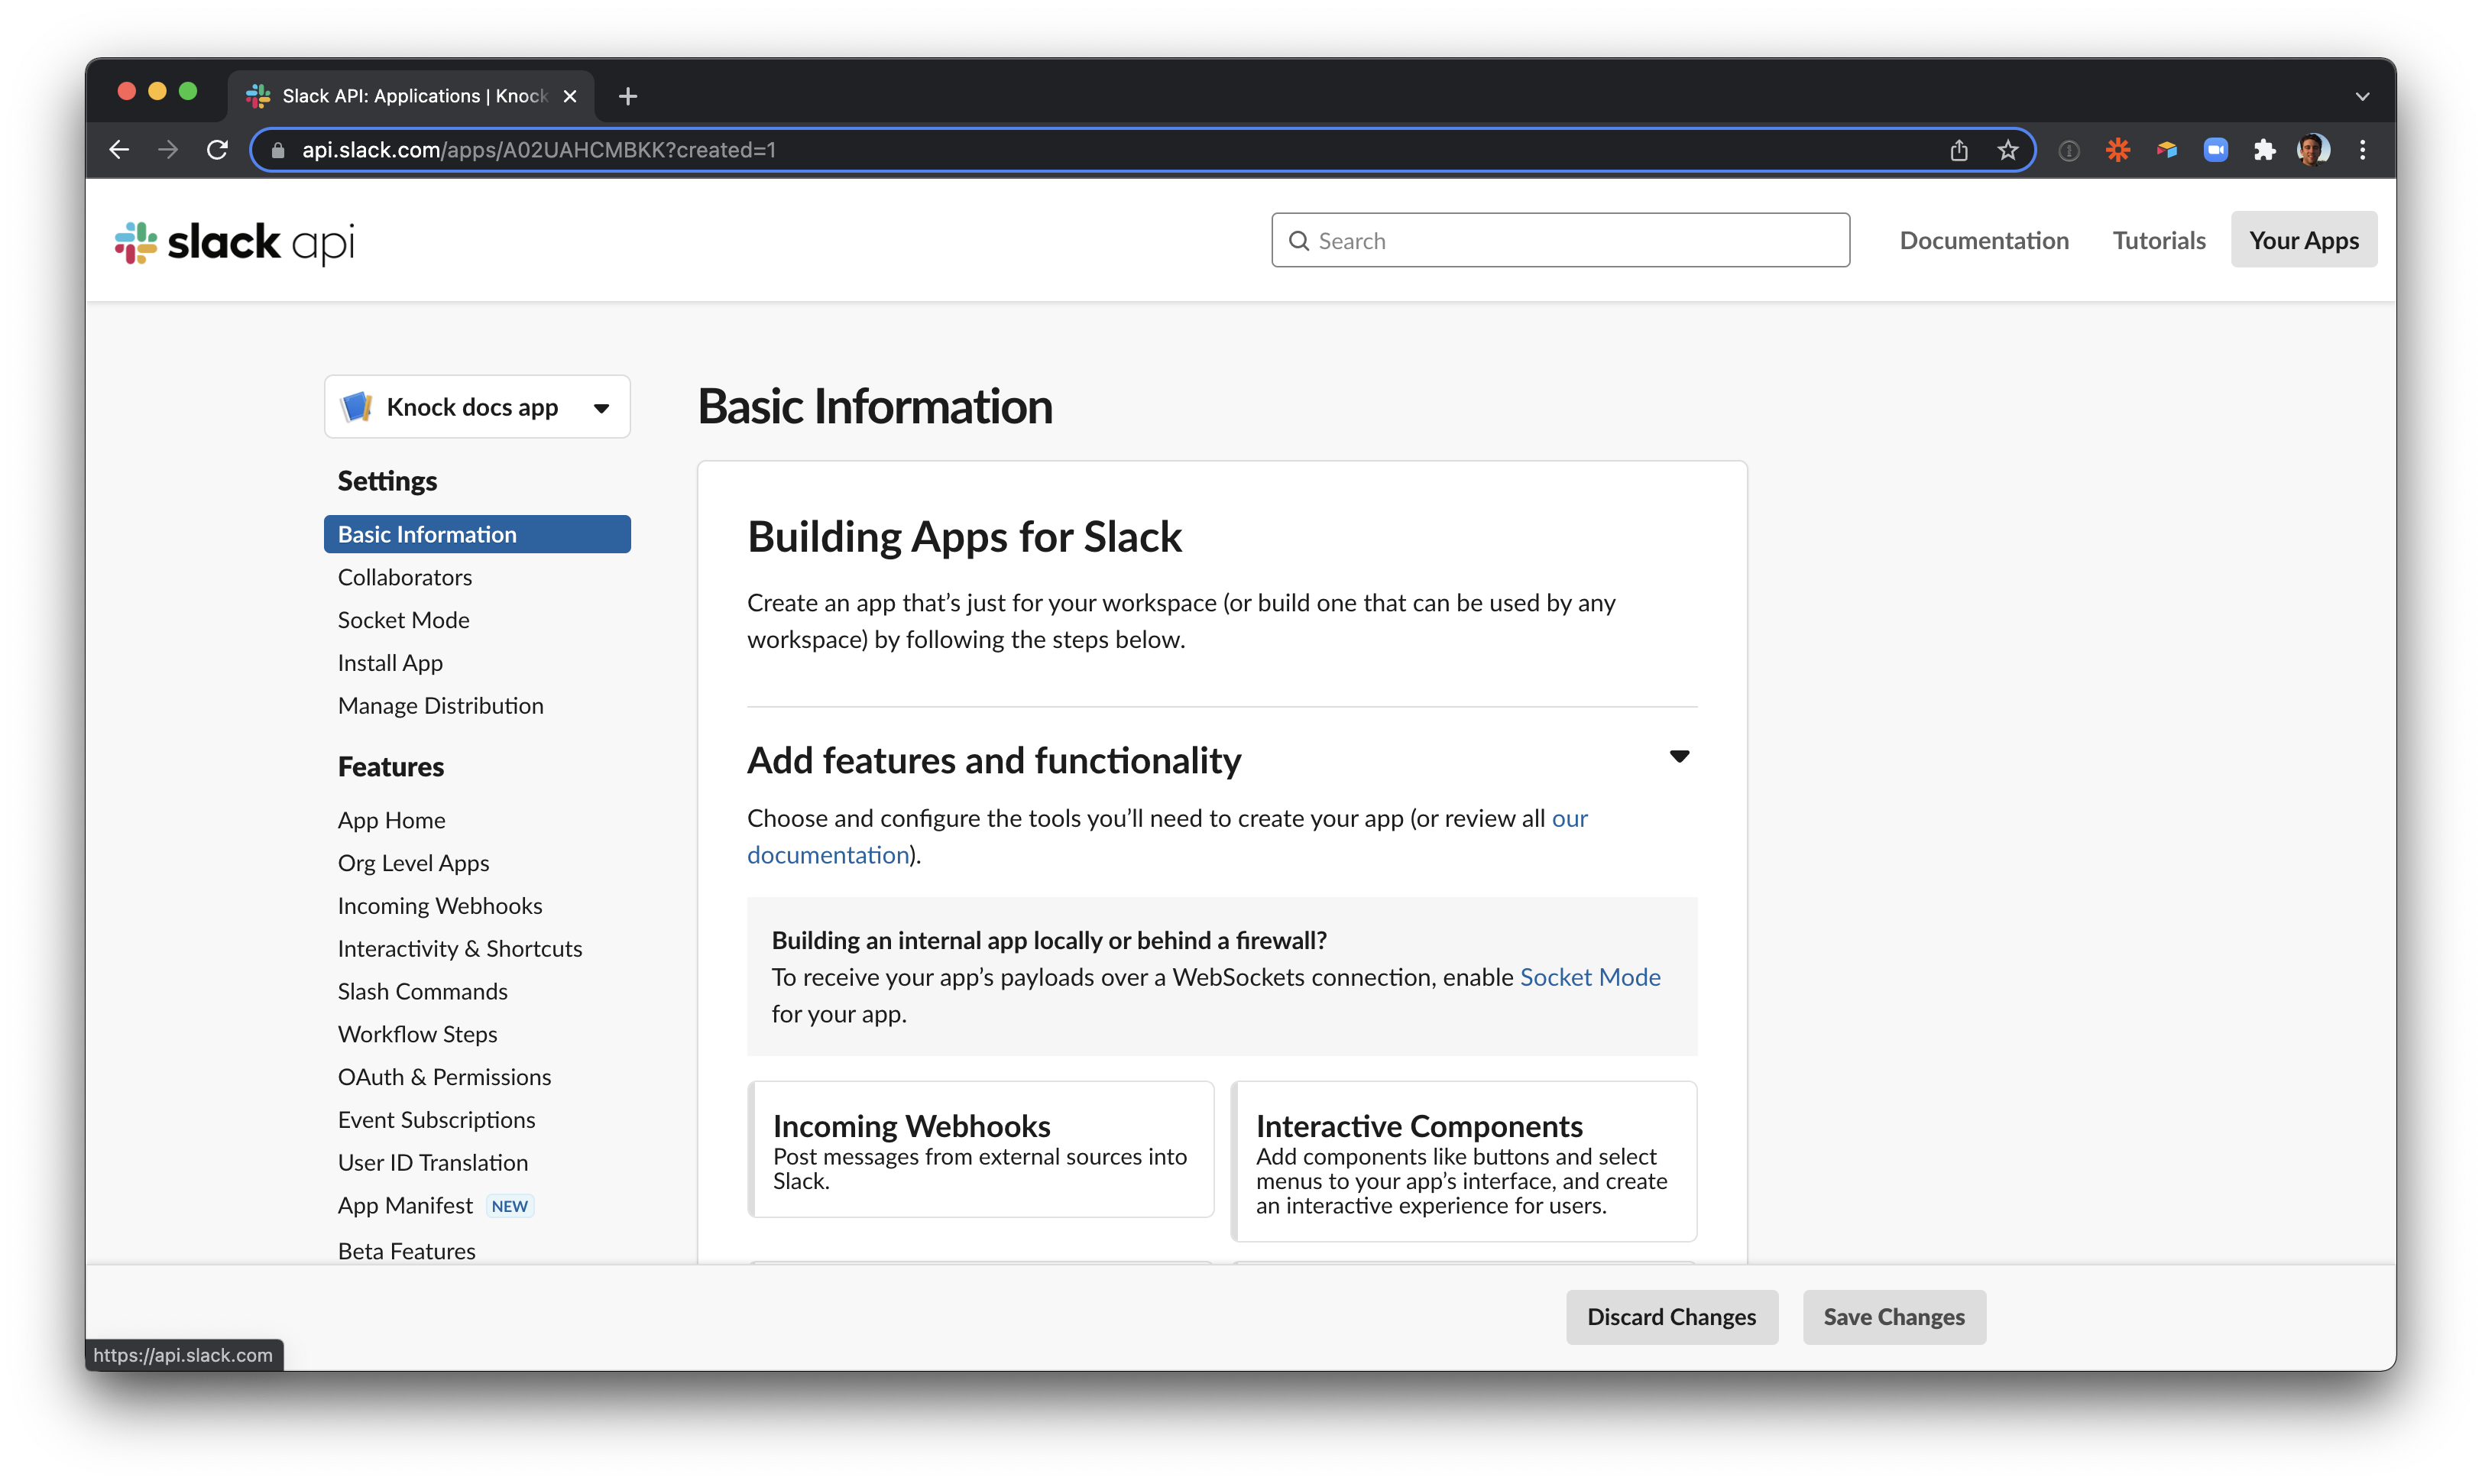The height and width of the screenshot is (1484, 2482).
Task: Click the Socket Mode link in firewall notice
Action: pyautogui.click(x=1588, y=975)
